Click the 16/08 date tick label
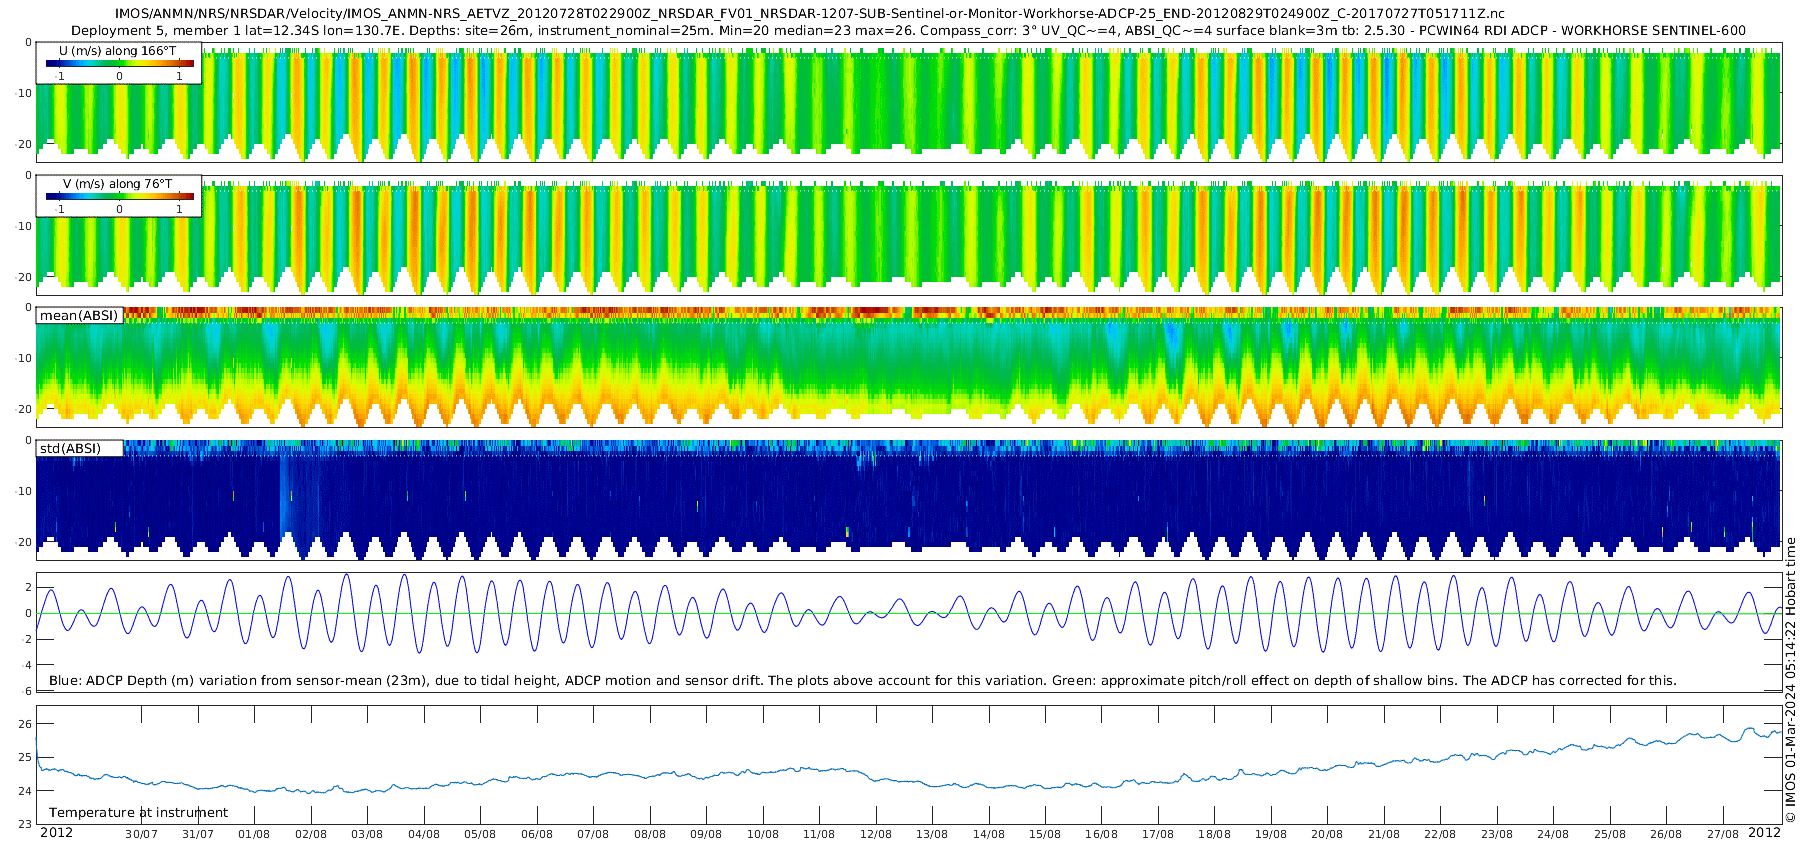The image size is (1800, 850). tap(1101, 834)
